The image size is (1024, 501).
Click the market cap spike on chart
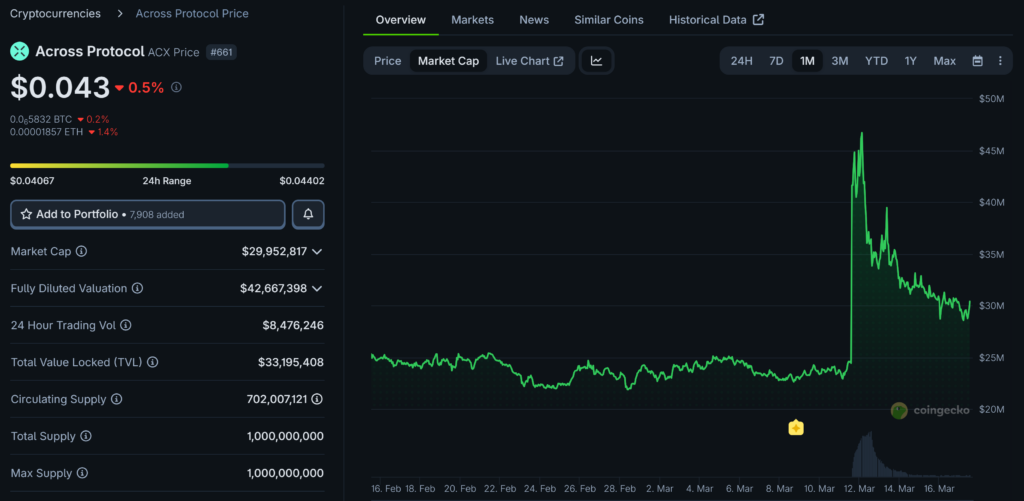tap(861, 134)
